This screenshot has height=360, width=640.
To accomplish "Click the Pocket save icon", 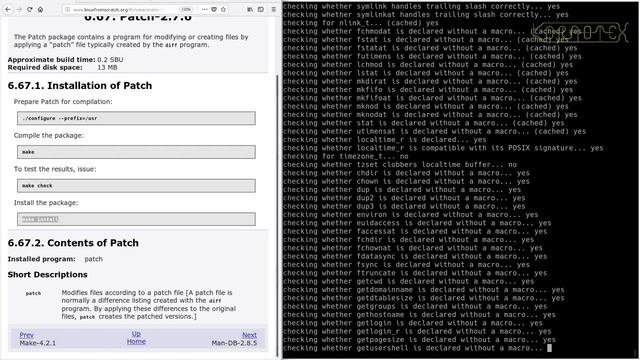I will click(214, 9).
